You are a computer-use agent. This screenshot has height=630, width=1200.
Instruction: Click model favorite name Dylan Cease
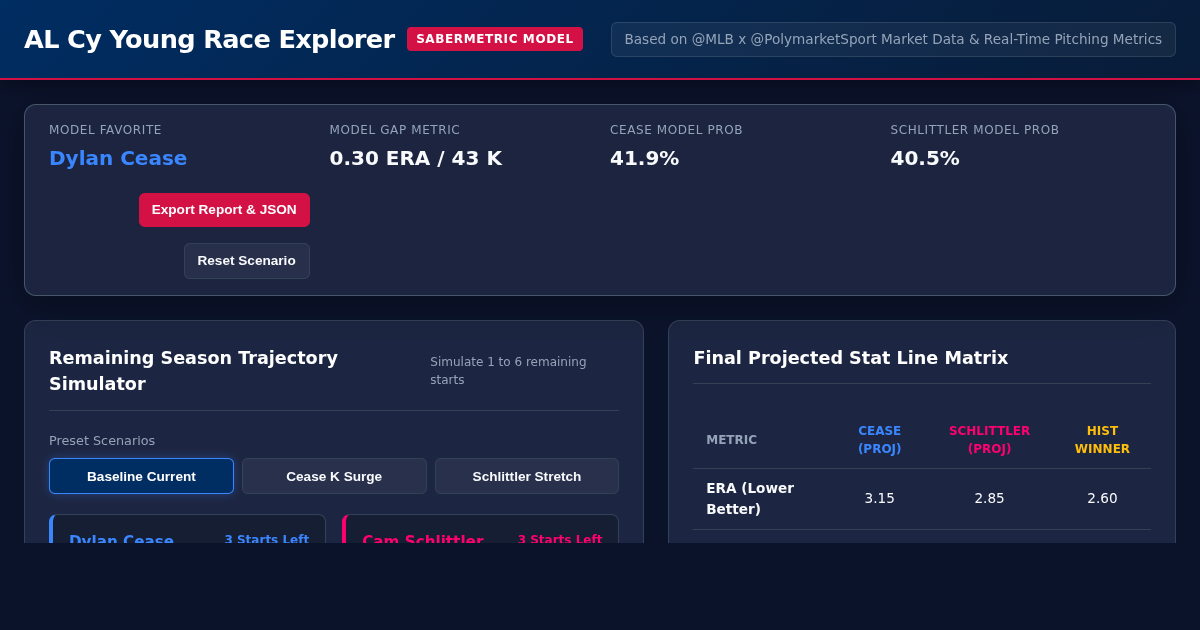point(118,158)
